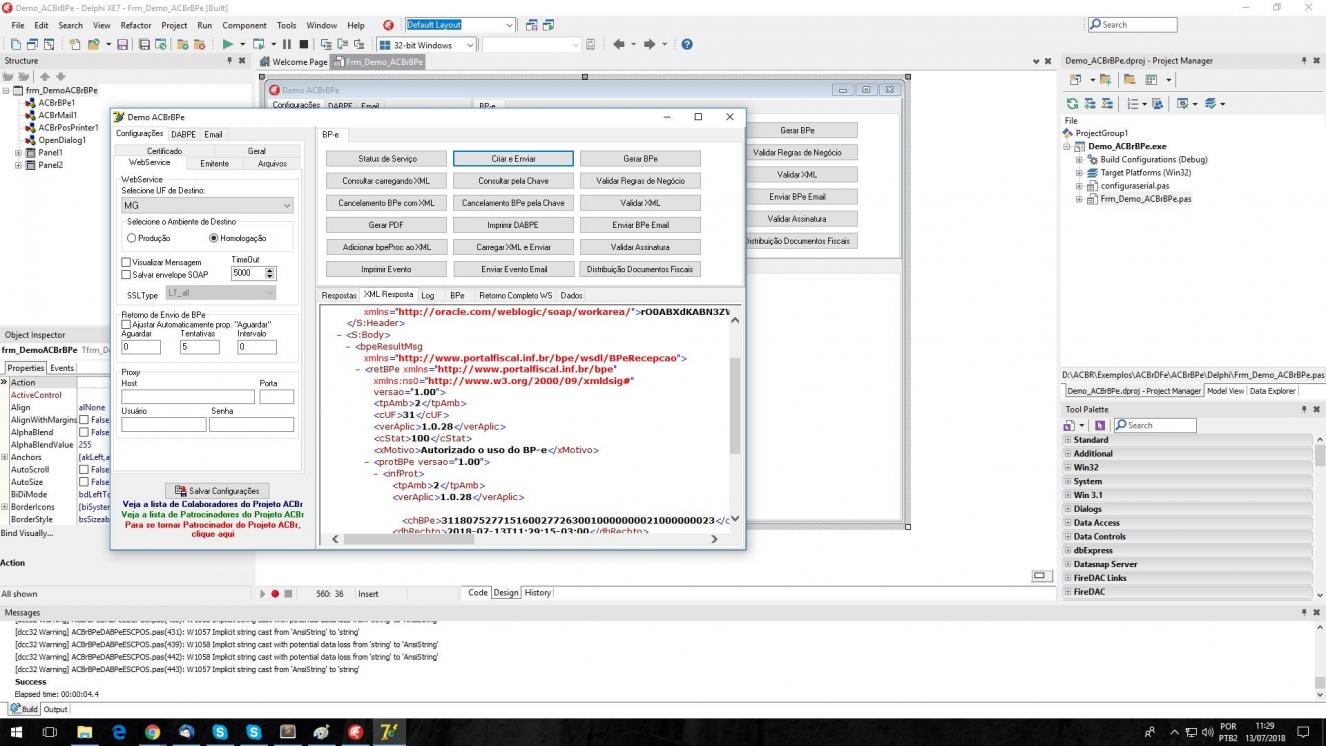Expand the Panel1 node in Structure
The image size is (1326, 746).
click(18, 153)
